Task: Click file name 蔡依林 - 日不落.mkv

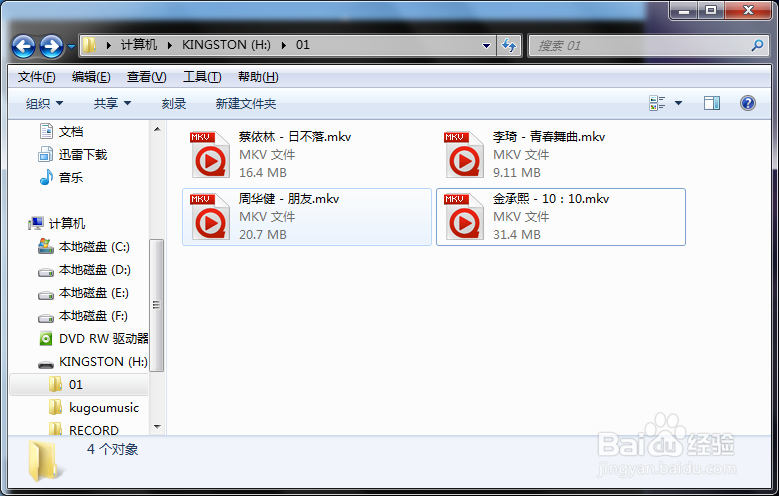Action: [295, 137]
